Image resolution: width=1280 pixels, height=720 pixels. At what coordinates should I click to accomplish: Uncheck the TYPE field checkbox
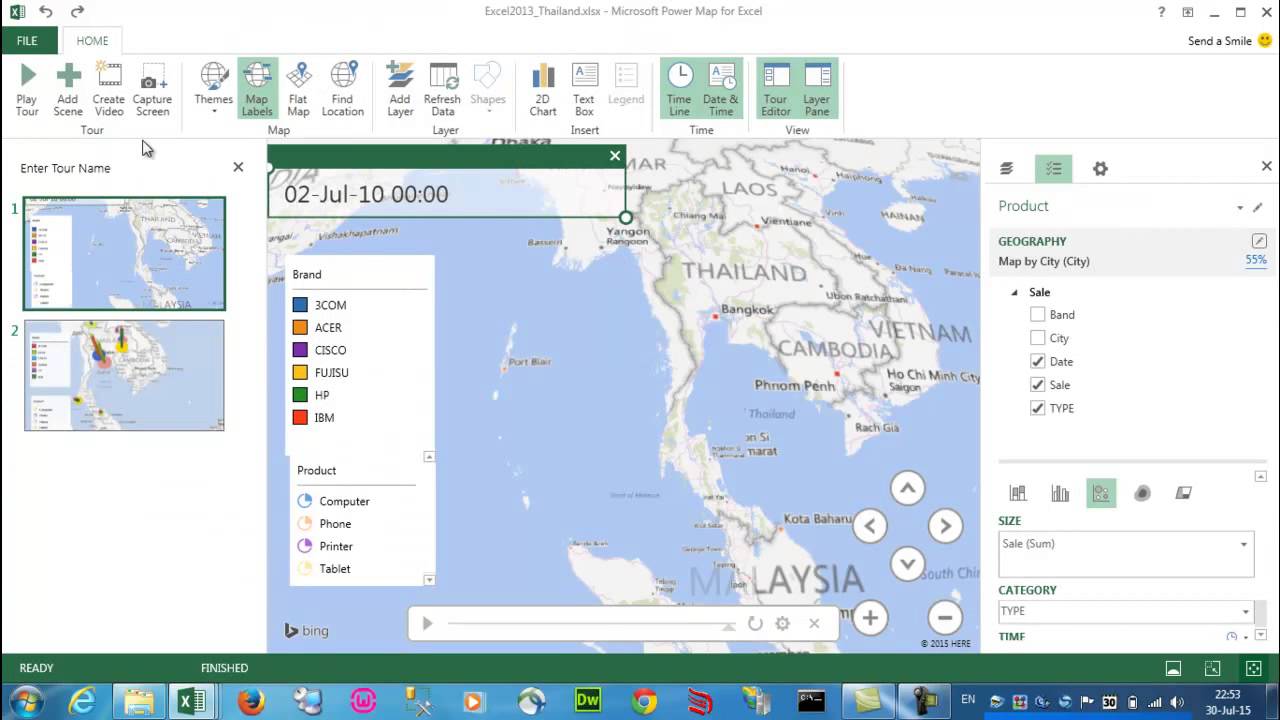click(x=1037, y=408)
